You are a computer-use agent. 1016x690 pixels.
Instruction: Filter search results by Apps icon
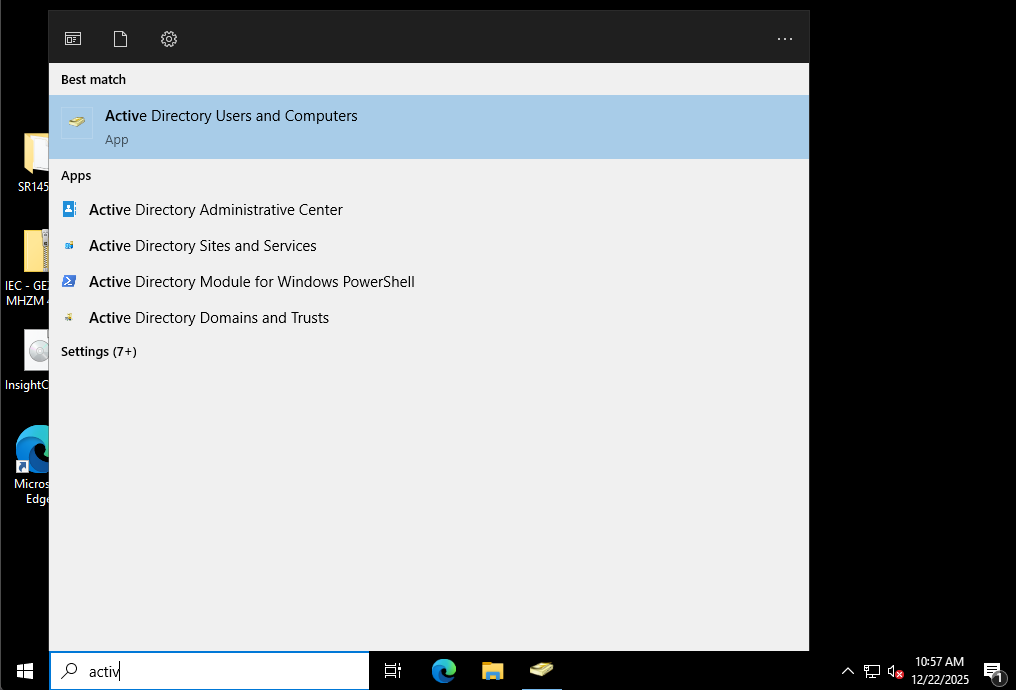coord(73,39)
